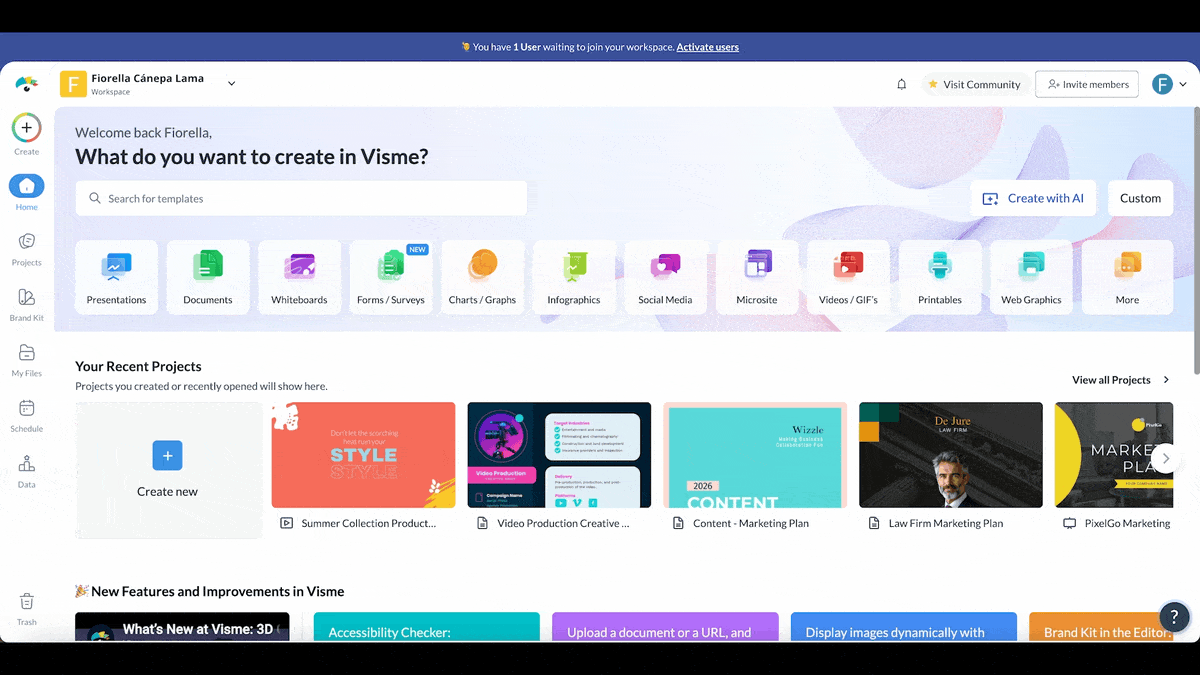
Task: Open Trash in the sidebar
Action: tap(27, 609)
